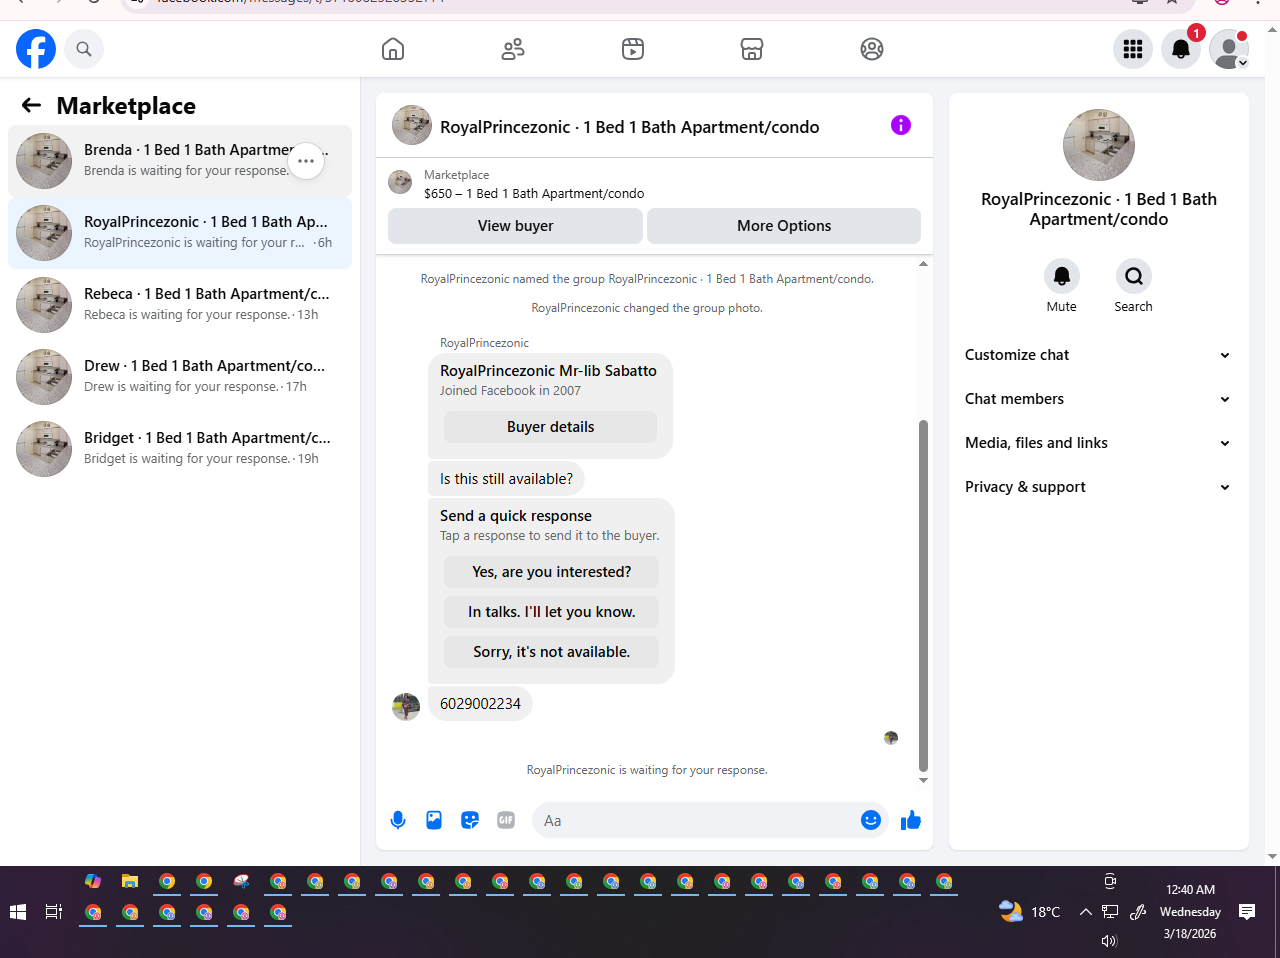
Task: Click the chat header title RoyalPrincezonic apartment/condo
Action: [x=630, y=127]
